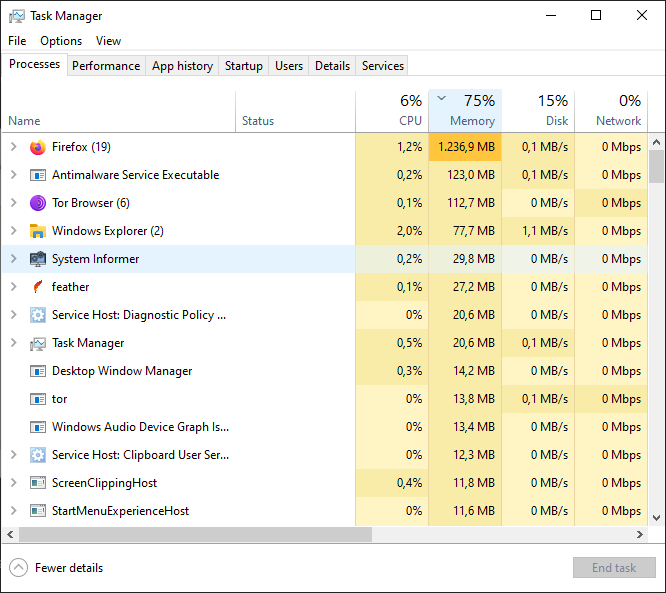Click the vertical scrollbar thumb
Screen dimensions: 666x593
coord(656,167)
